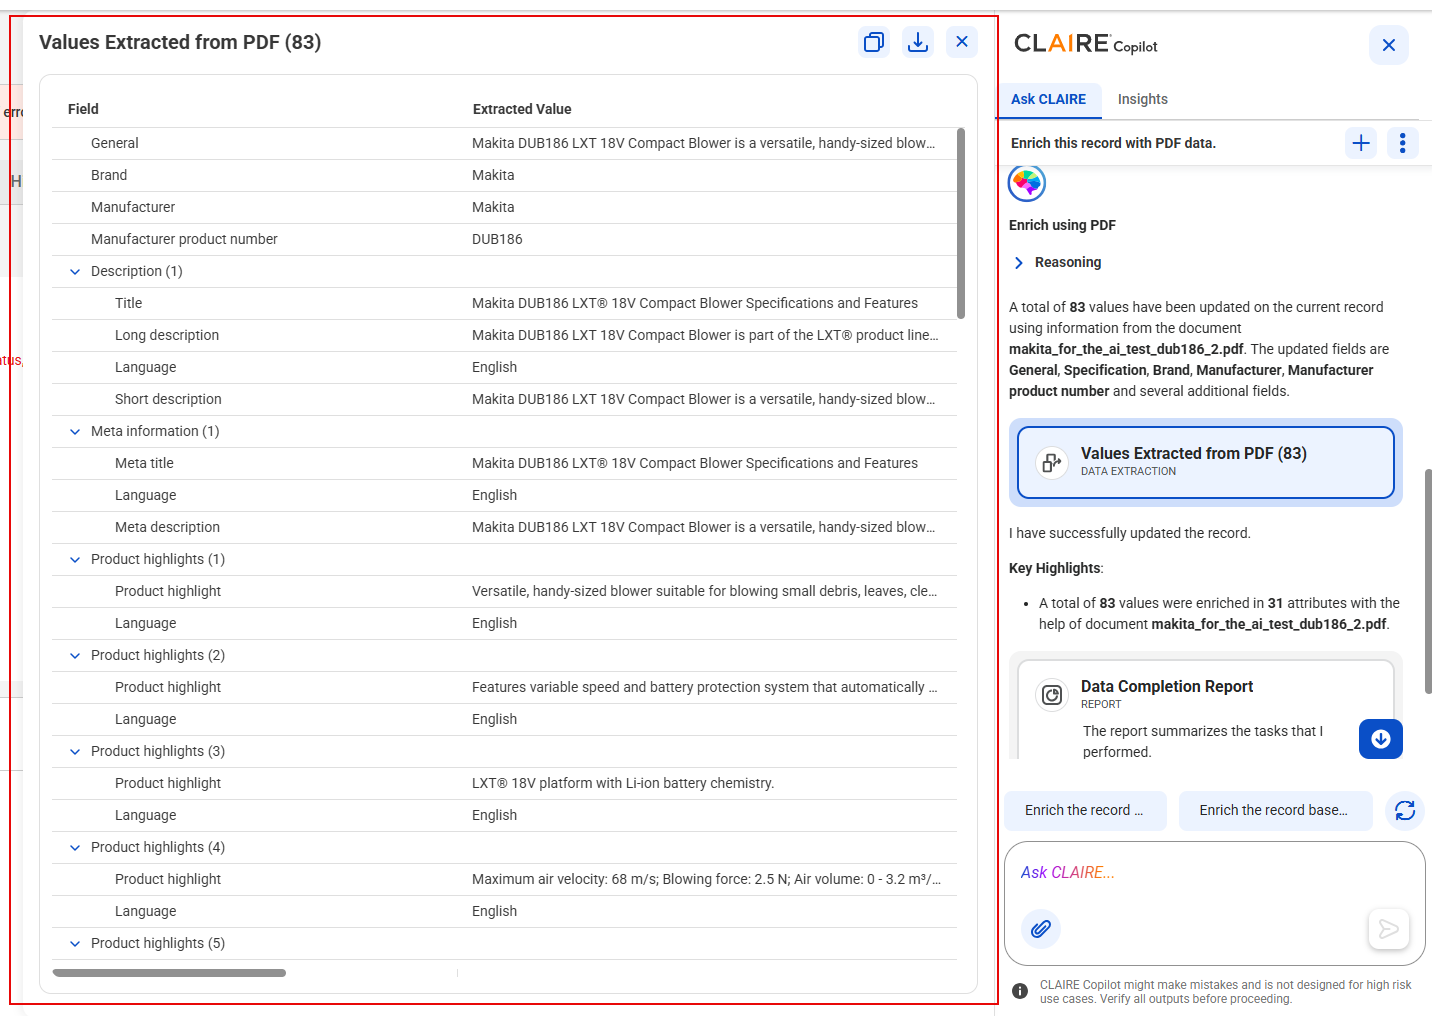Viewport: 1432px width, 1016px height.
Task: Choose the 'Enrich the record base...' suggestion
Action: tap(1274, 810)
